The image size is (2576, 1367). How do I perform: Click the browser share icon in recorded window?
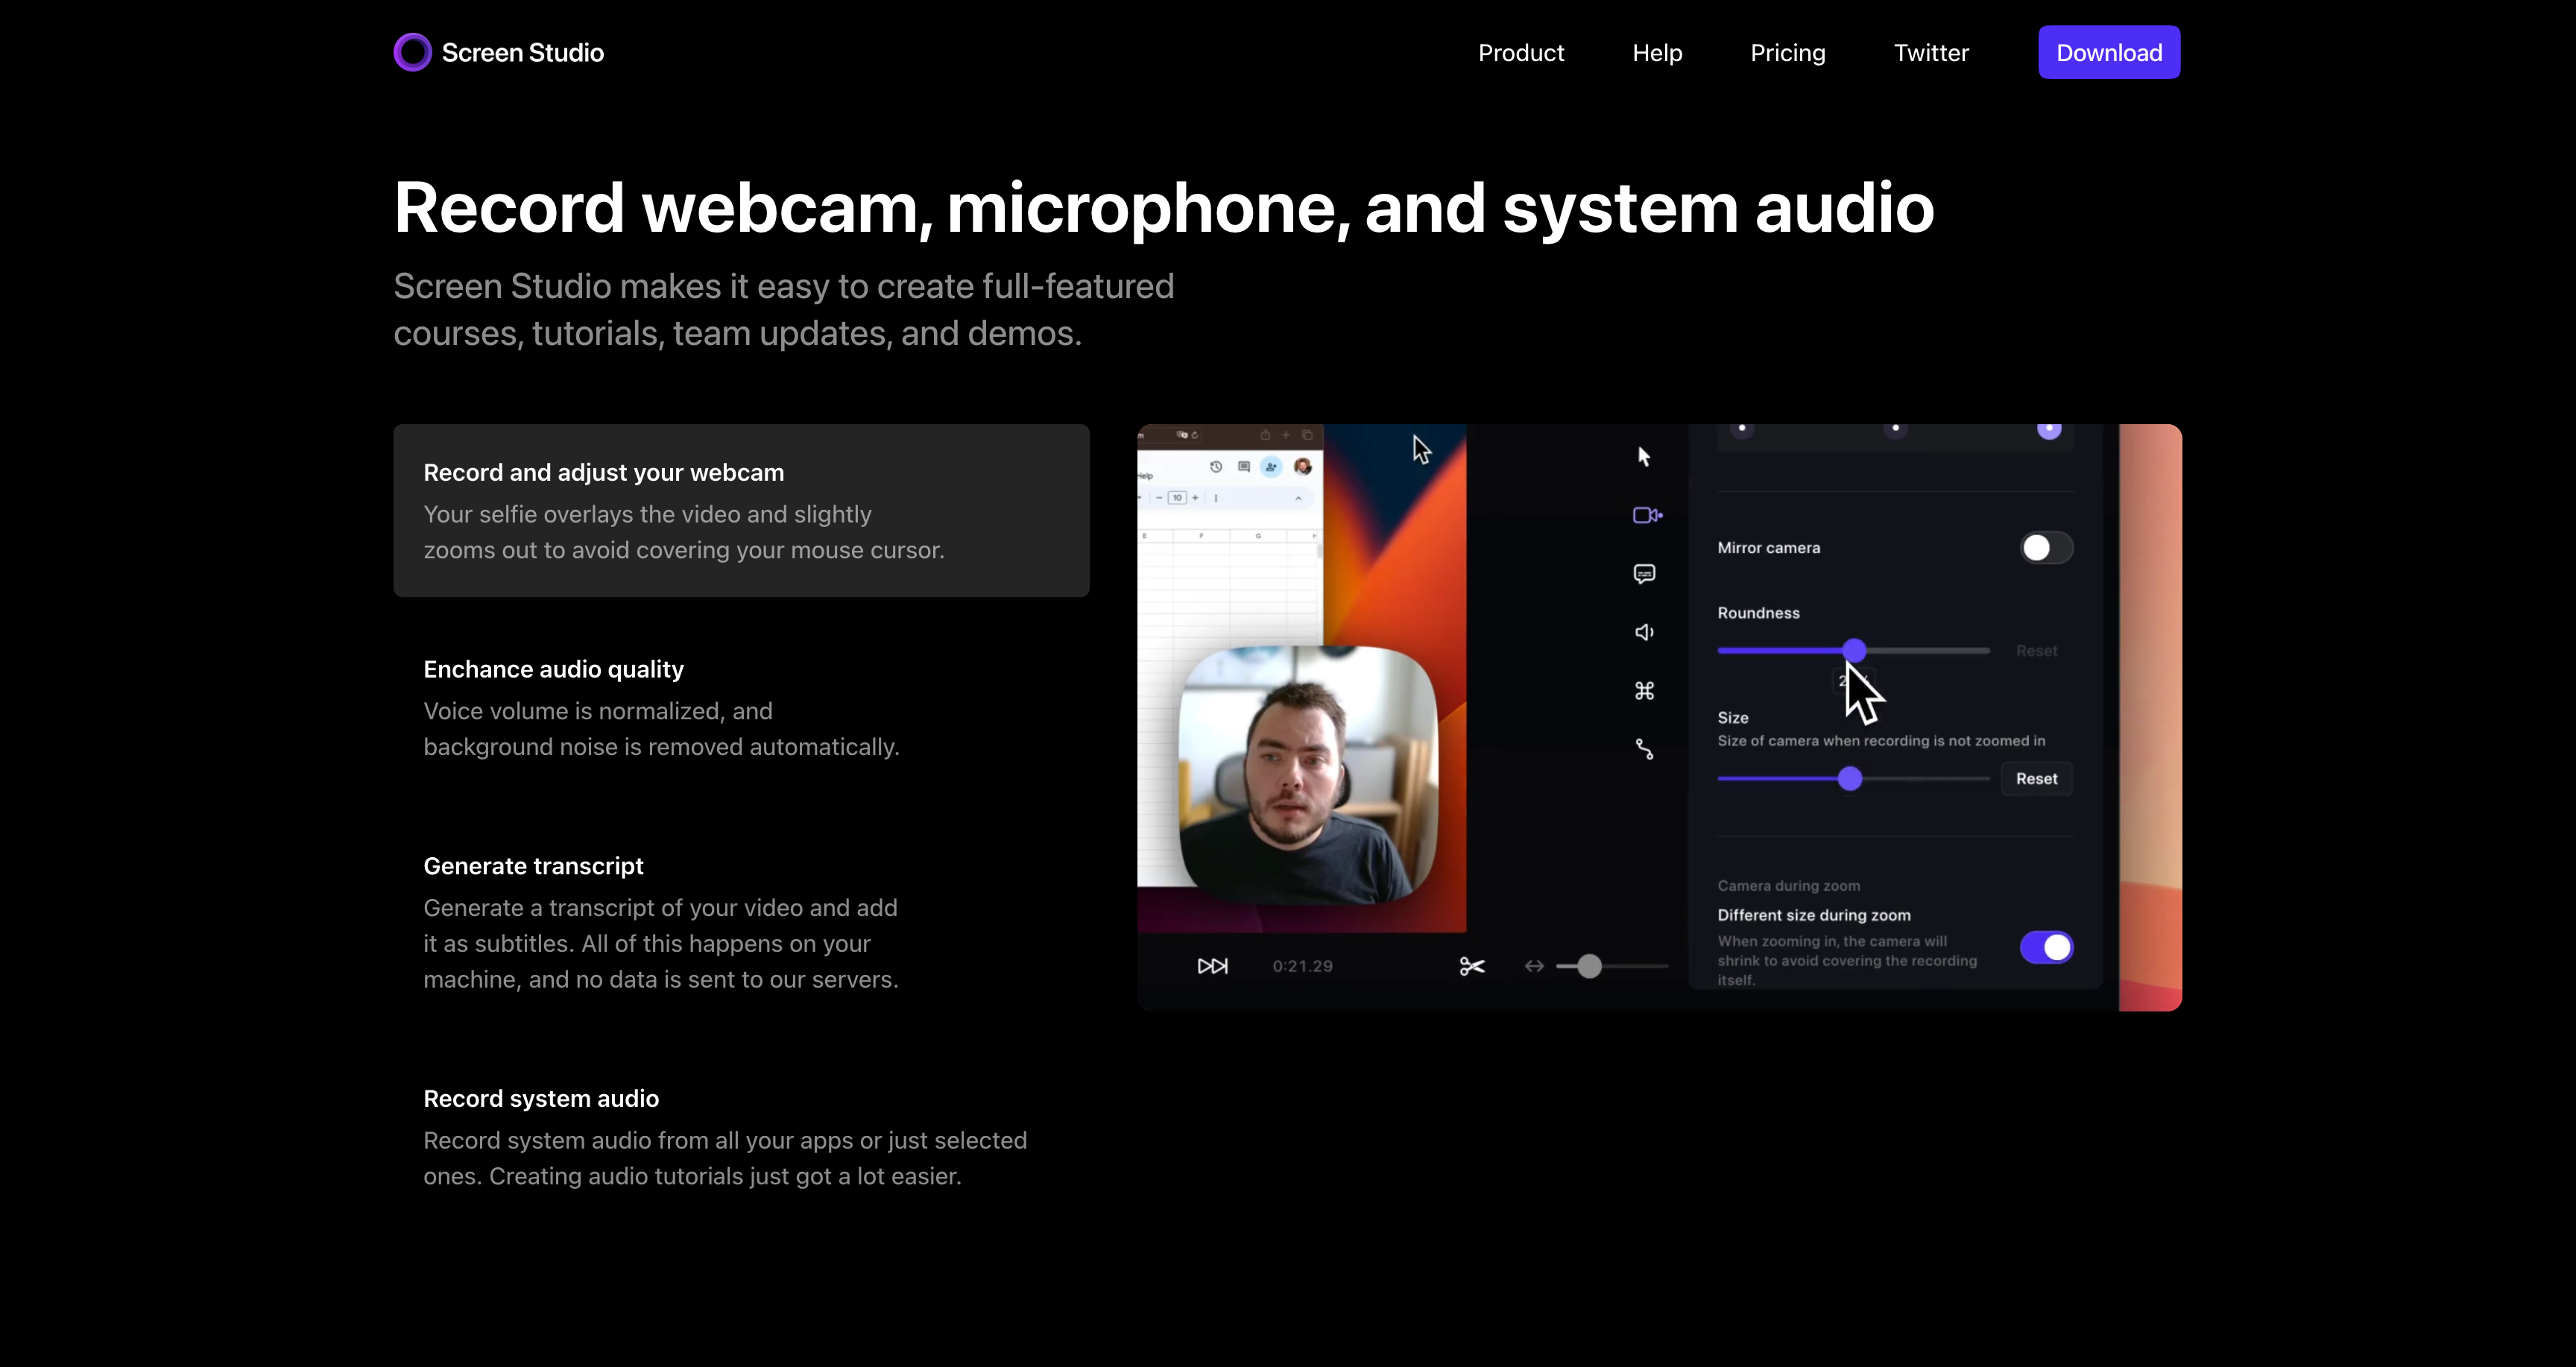pyautogui.click(x=1265, y=435)
